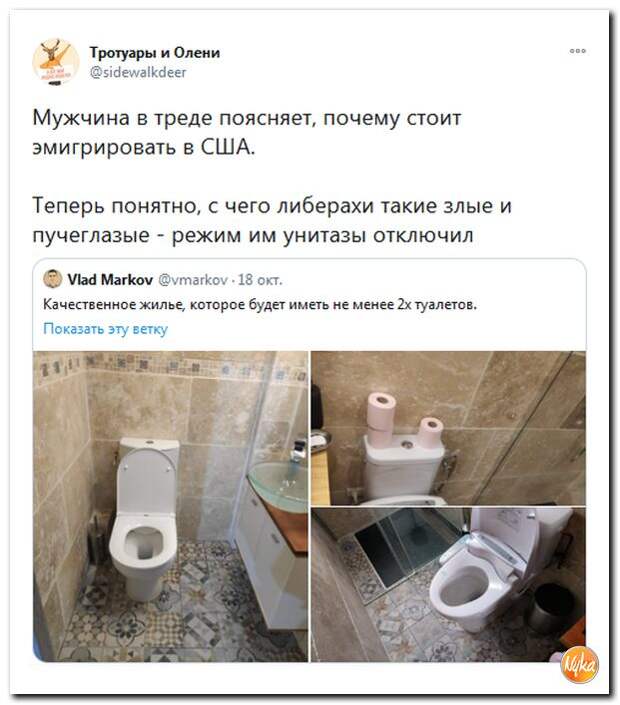Click the orange Nyka watermark badge

coord(580,665)
